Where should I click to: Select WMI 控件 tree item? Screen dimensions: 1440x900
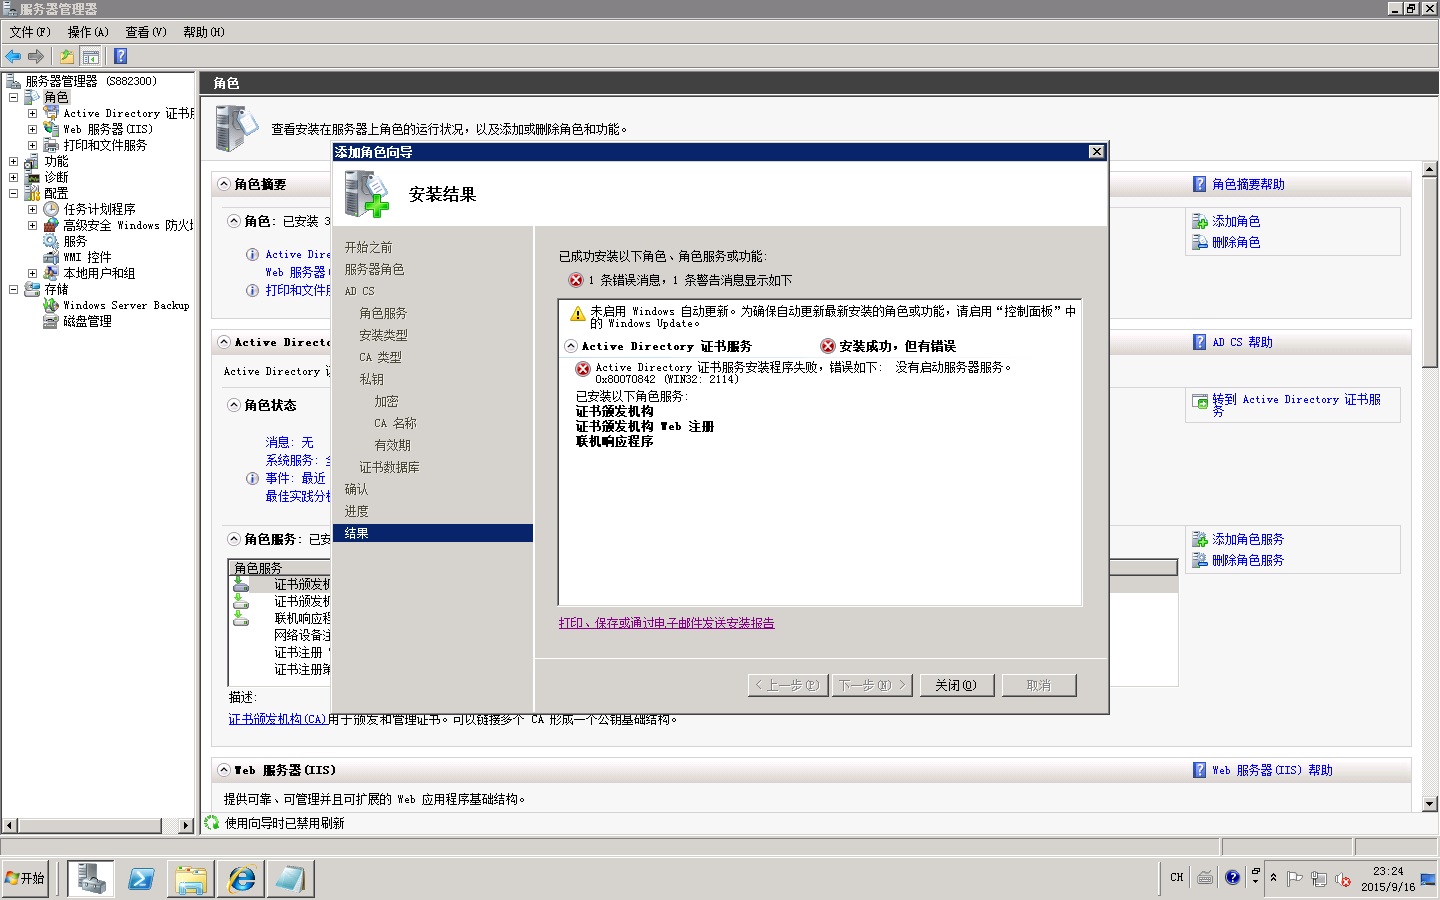[x=87, y=257]
